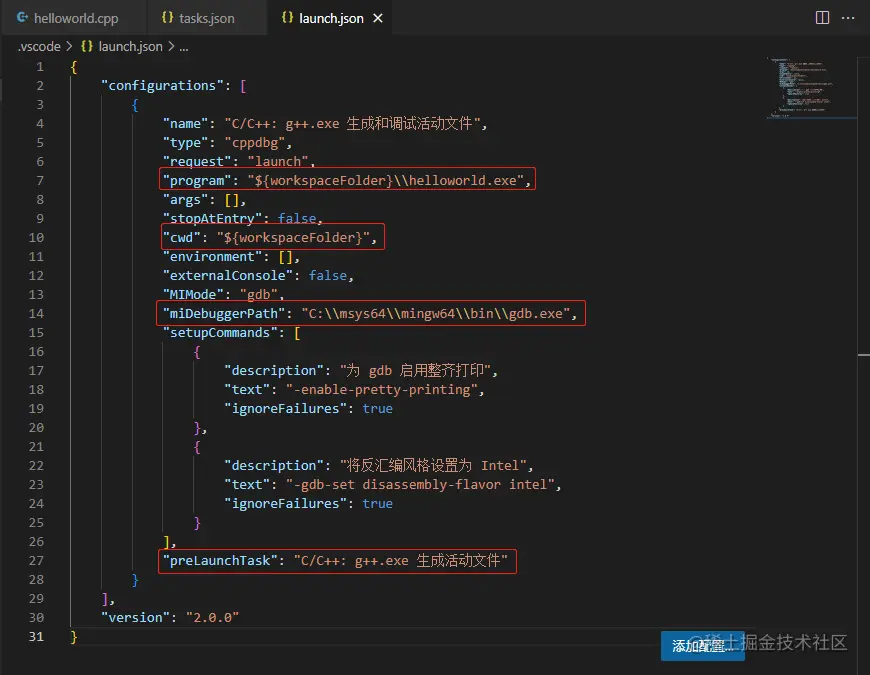Click the stopAtEntry false value
The width and height of the screenshot is (870, 675).
coord(297,219)
